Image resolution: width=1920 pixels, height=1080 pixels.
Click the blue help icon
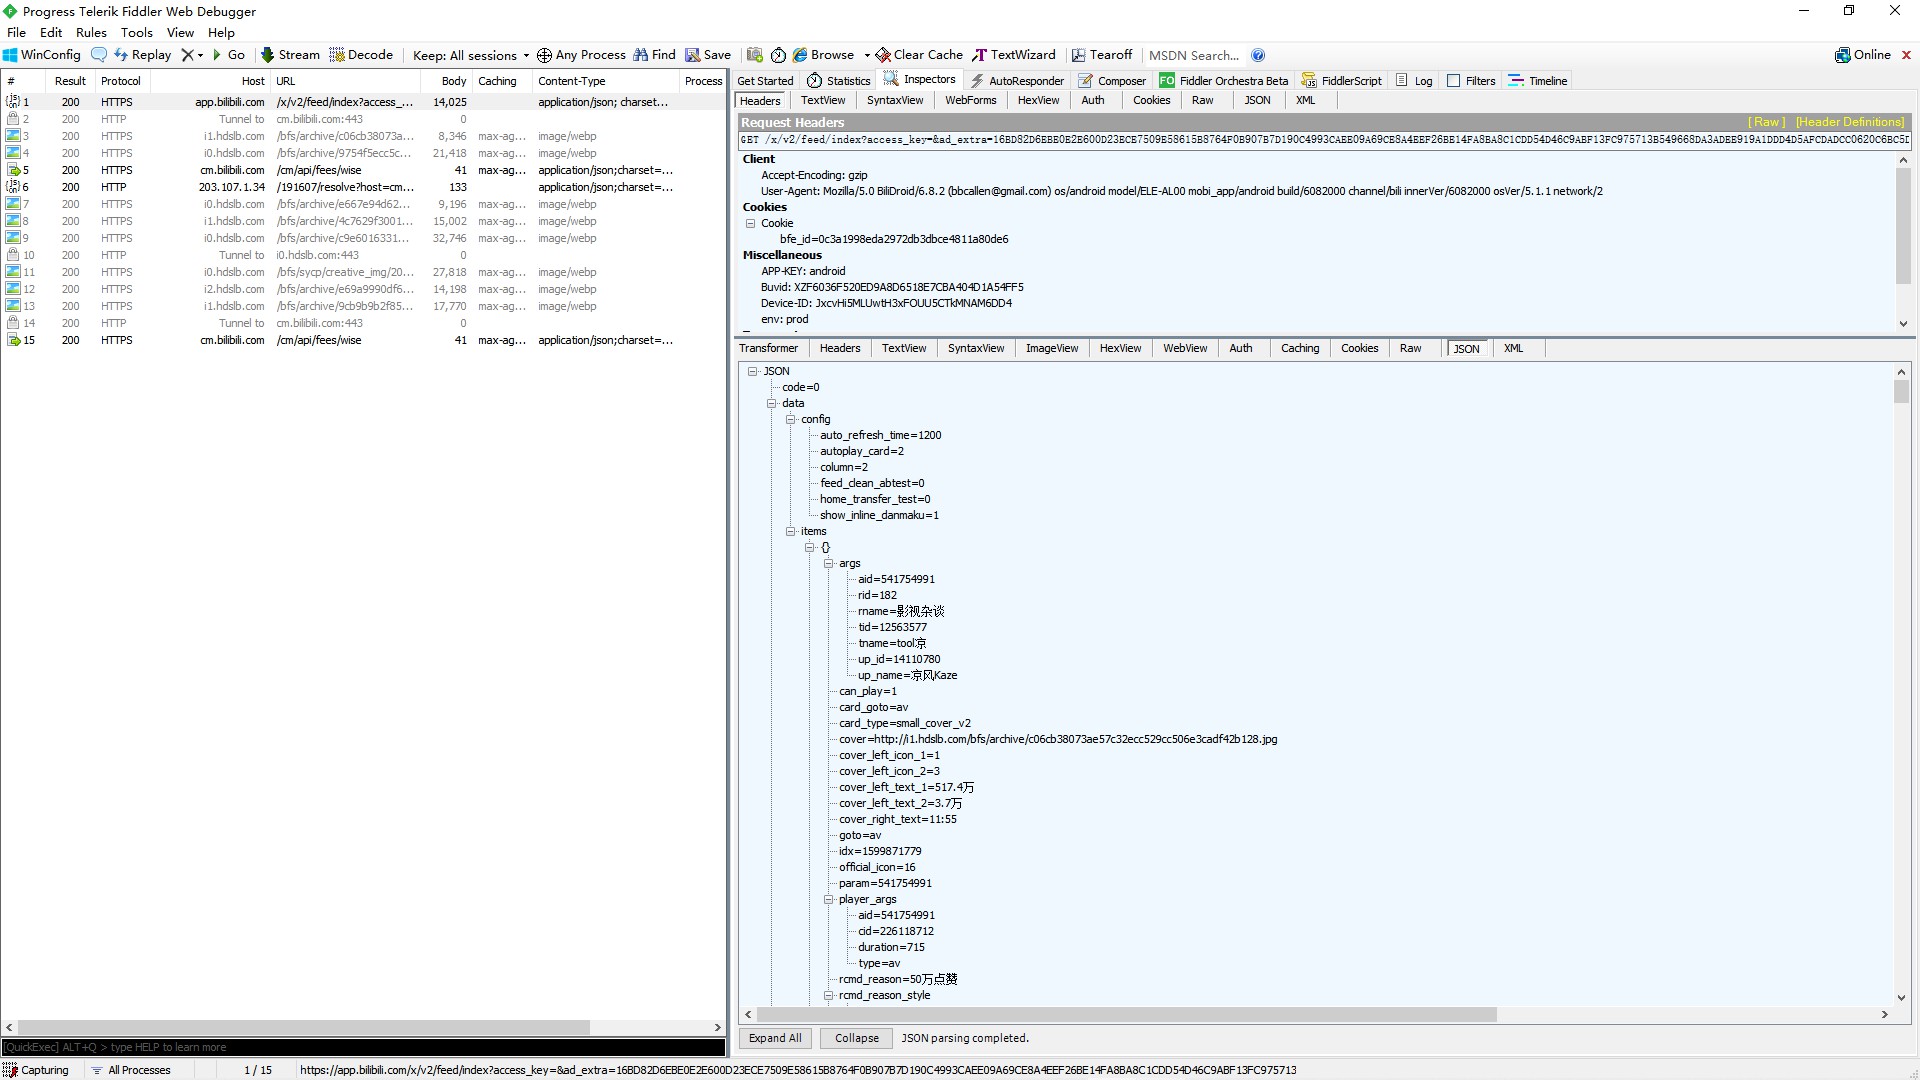pos(1258,55)
